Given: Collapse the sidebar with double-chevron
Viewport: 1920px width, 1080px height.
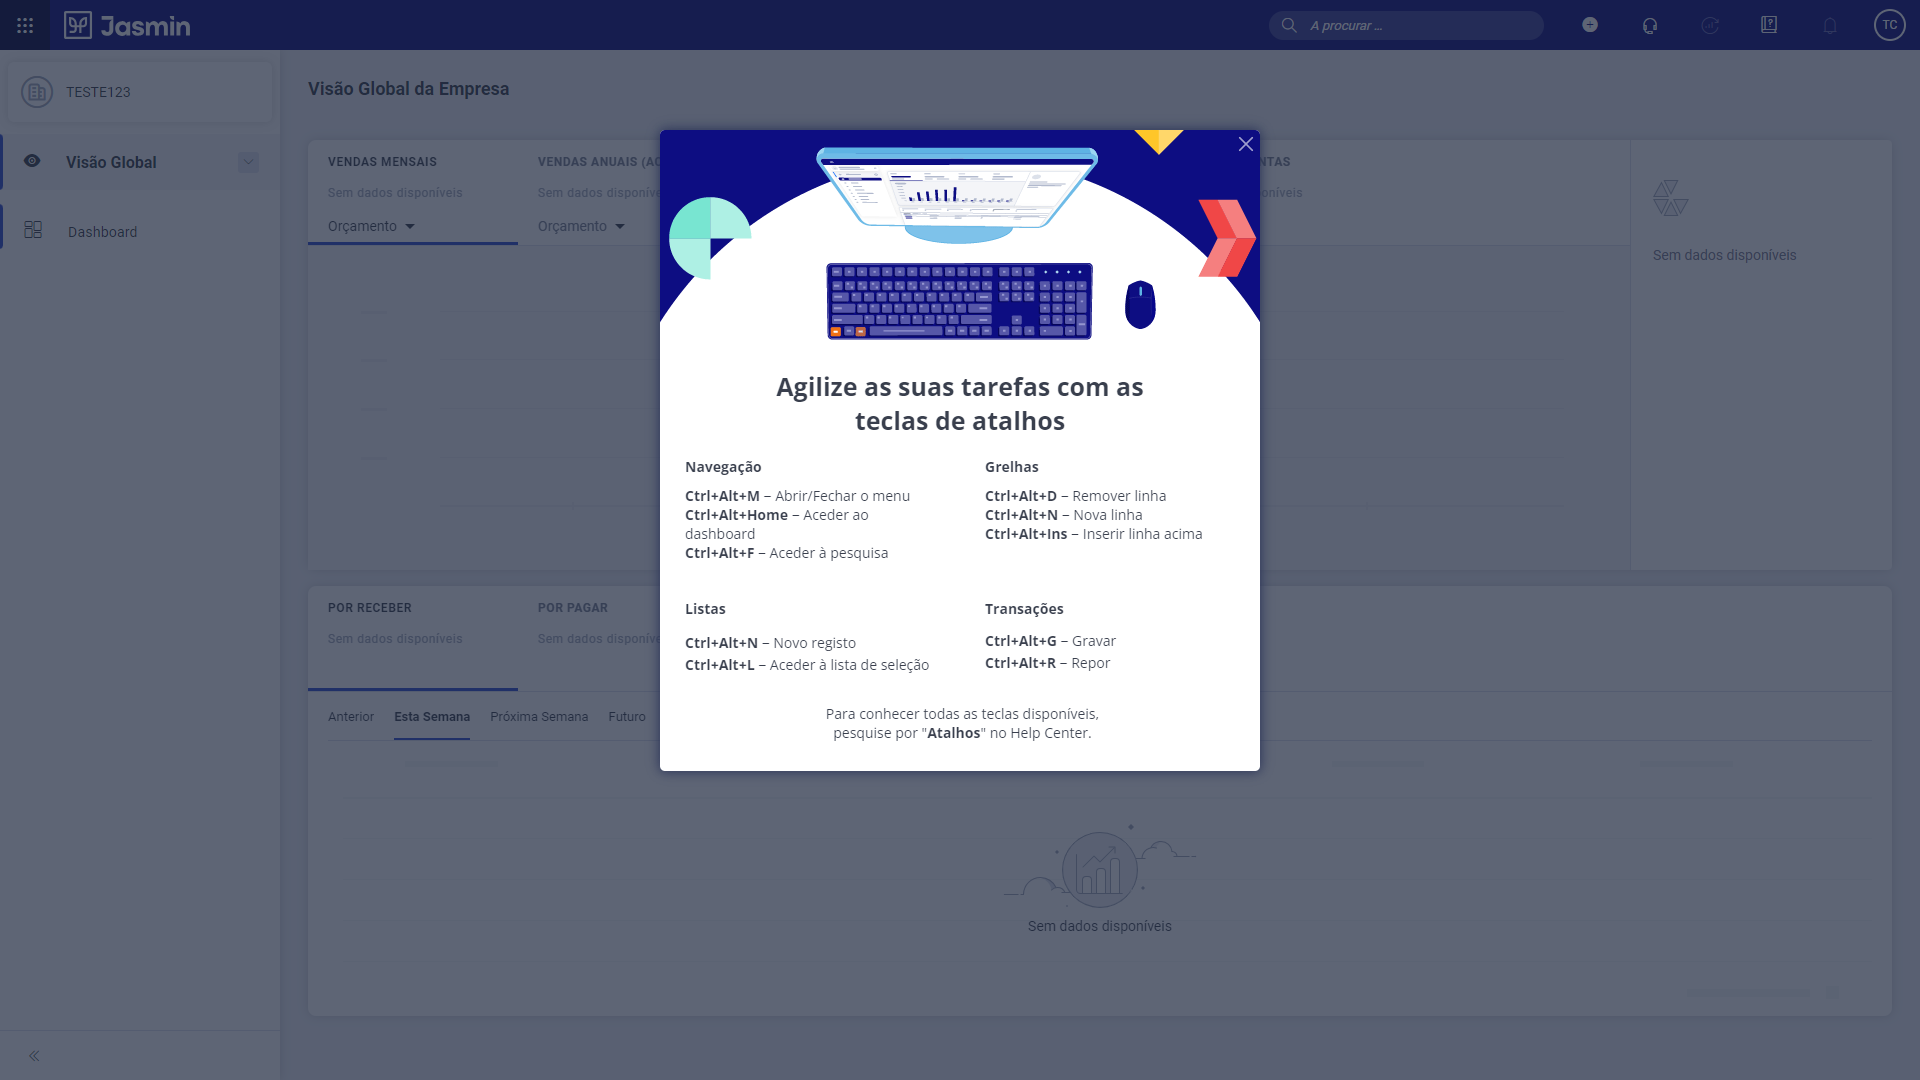Looking at the screenshot, I should click(x=34, y=1056).
